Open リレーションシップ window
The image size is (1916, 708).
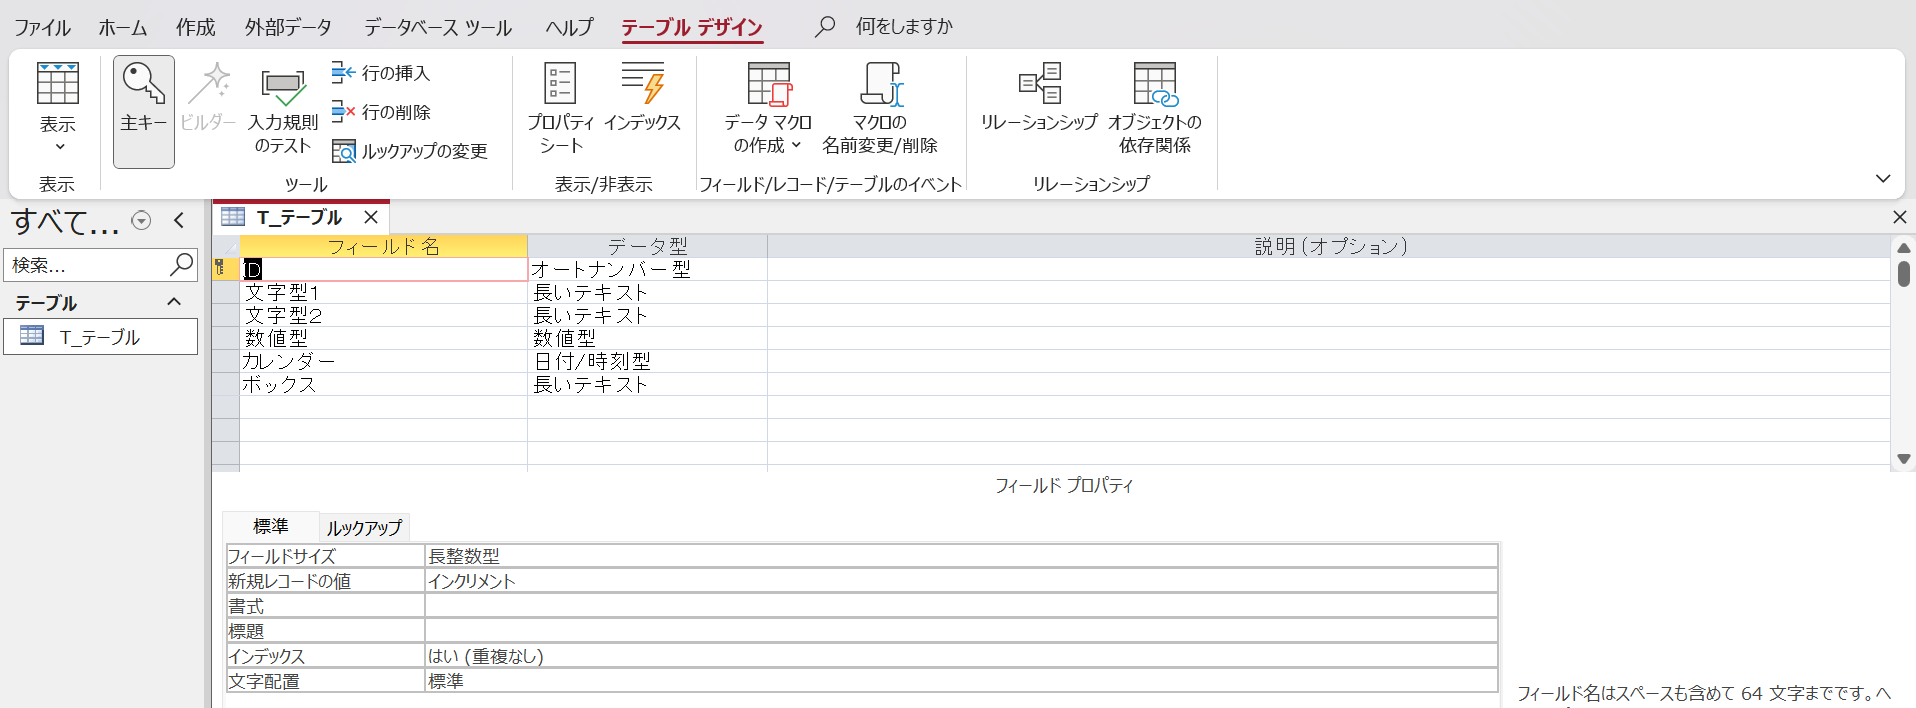pyautogui.click(x=1039, y=97)
